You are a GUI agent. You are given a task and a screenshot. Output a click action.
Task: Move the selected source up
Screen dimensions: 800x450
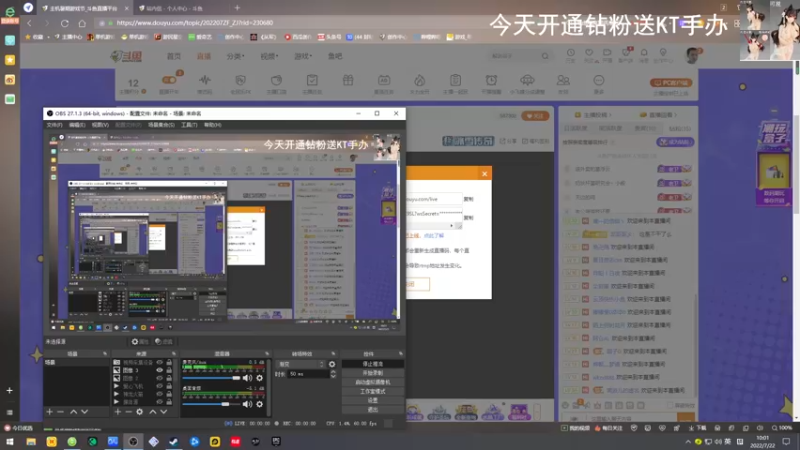pos(153,412)
